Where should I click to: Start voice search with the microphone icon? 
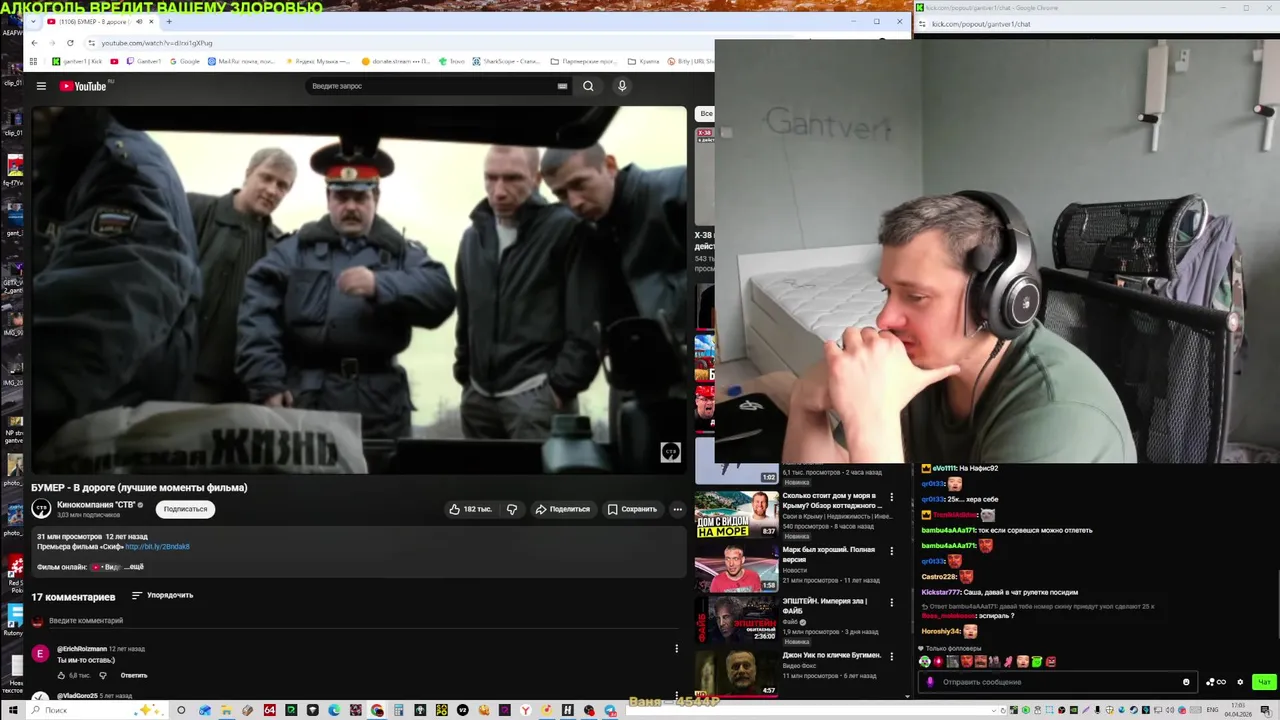(x=622, y=86)
